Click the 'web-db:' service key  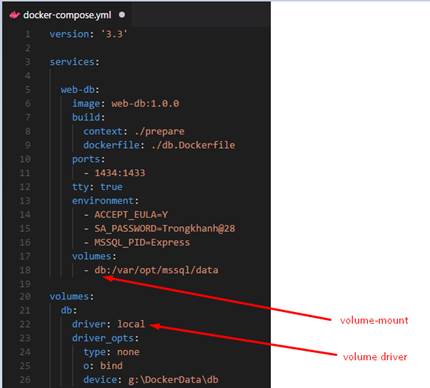(80, 90)
